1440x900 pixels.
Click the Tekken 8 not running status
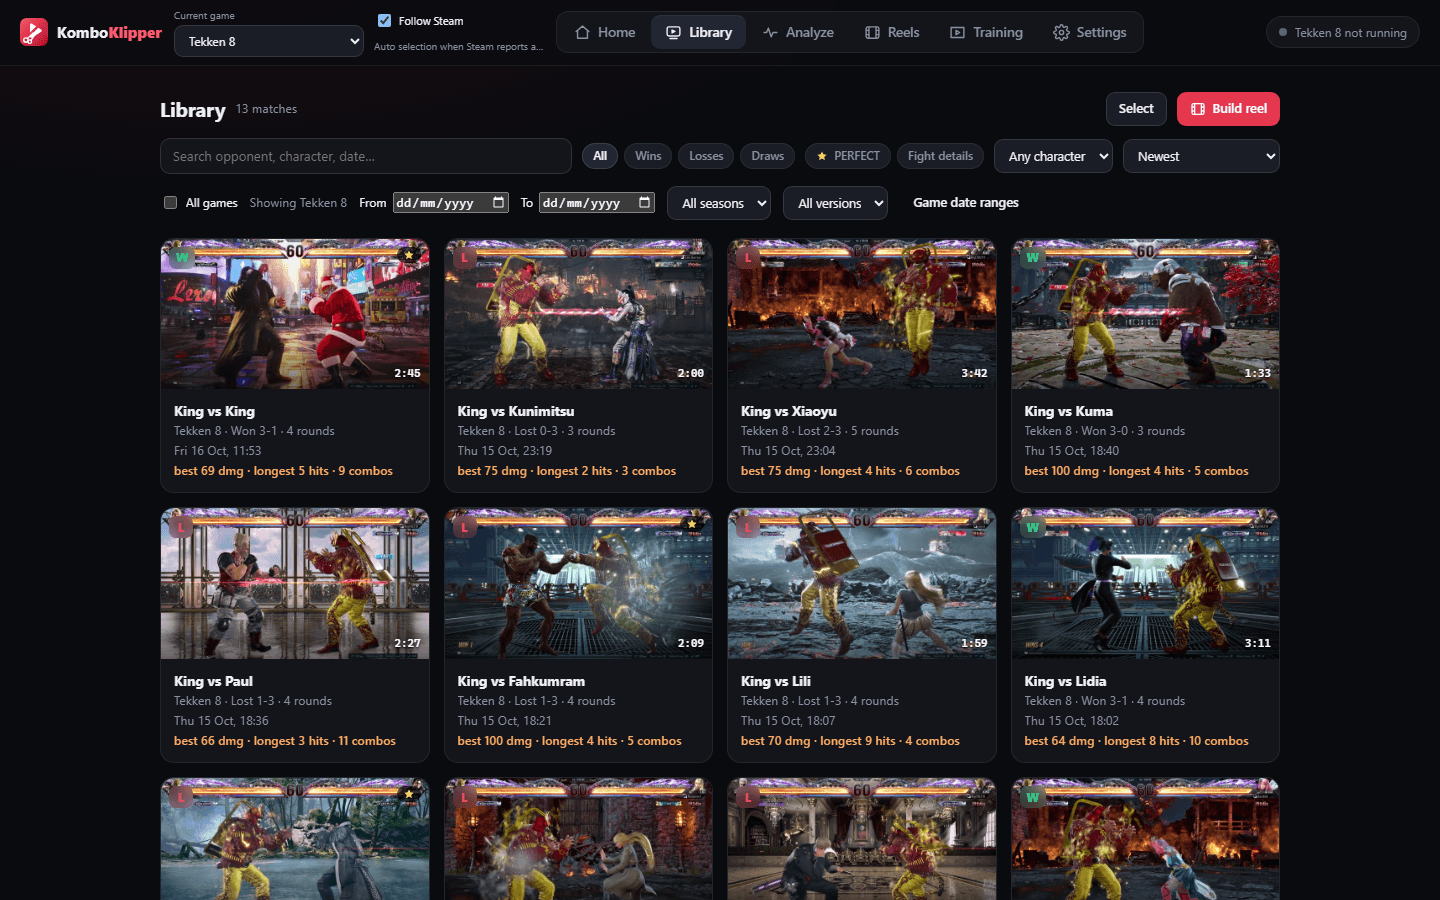pyautogui.click(x=1342, y=32)
